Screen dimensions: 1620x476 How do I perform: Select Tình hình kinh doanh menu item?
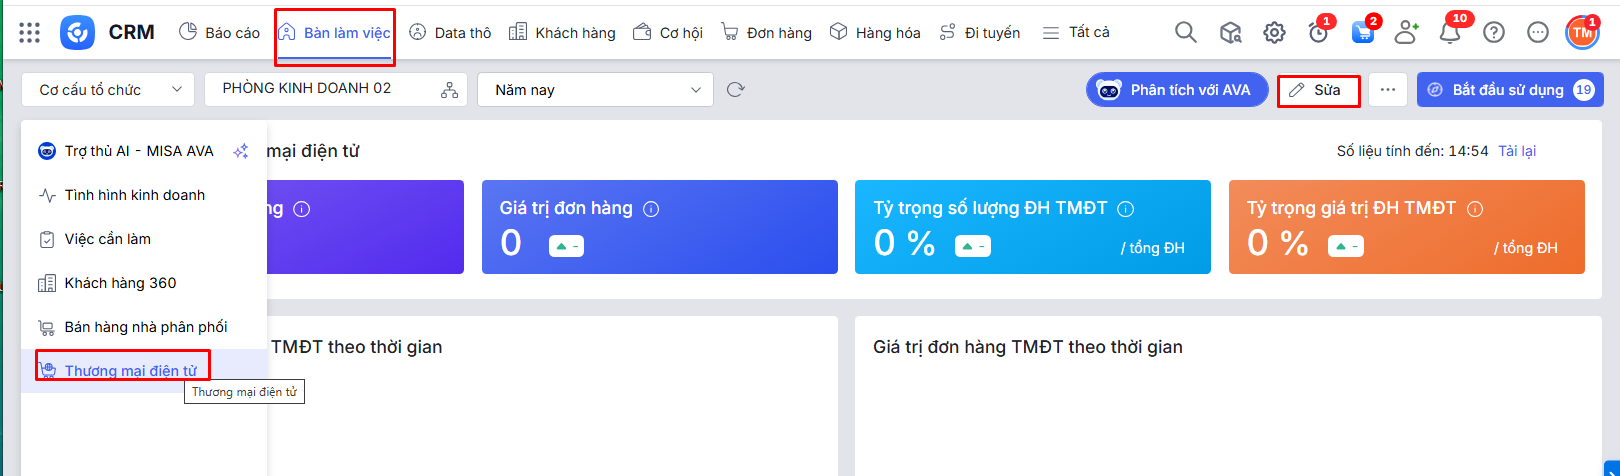(134, 195)
